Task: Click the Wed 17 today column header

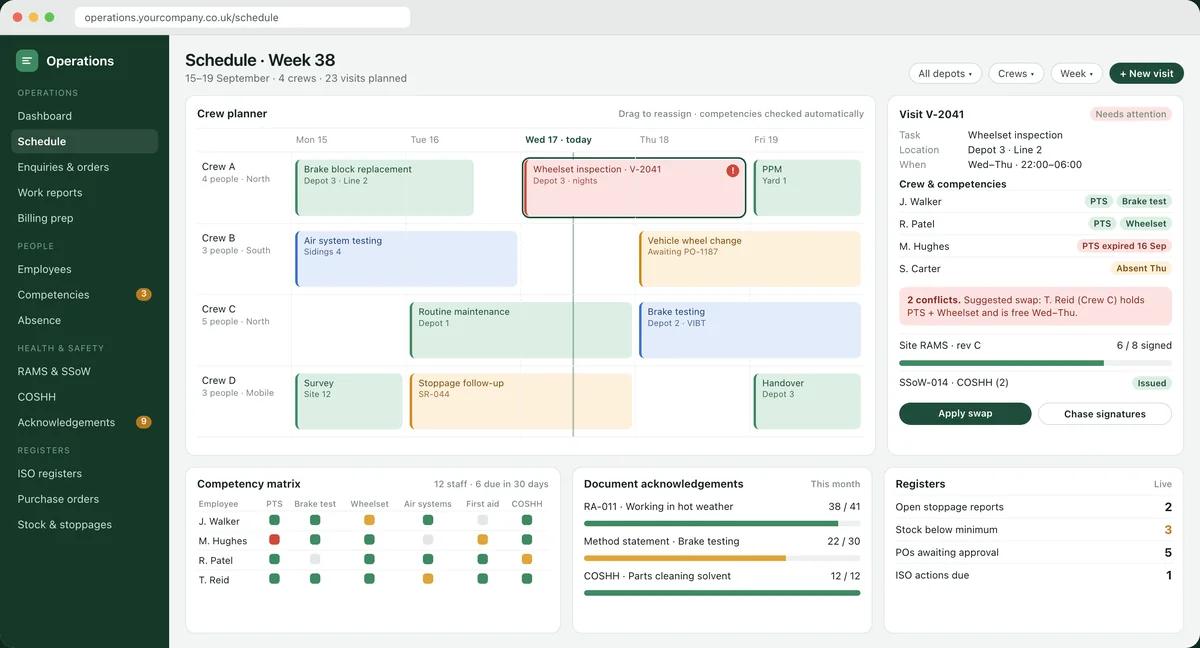Action: 558,140
